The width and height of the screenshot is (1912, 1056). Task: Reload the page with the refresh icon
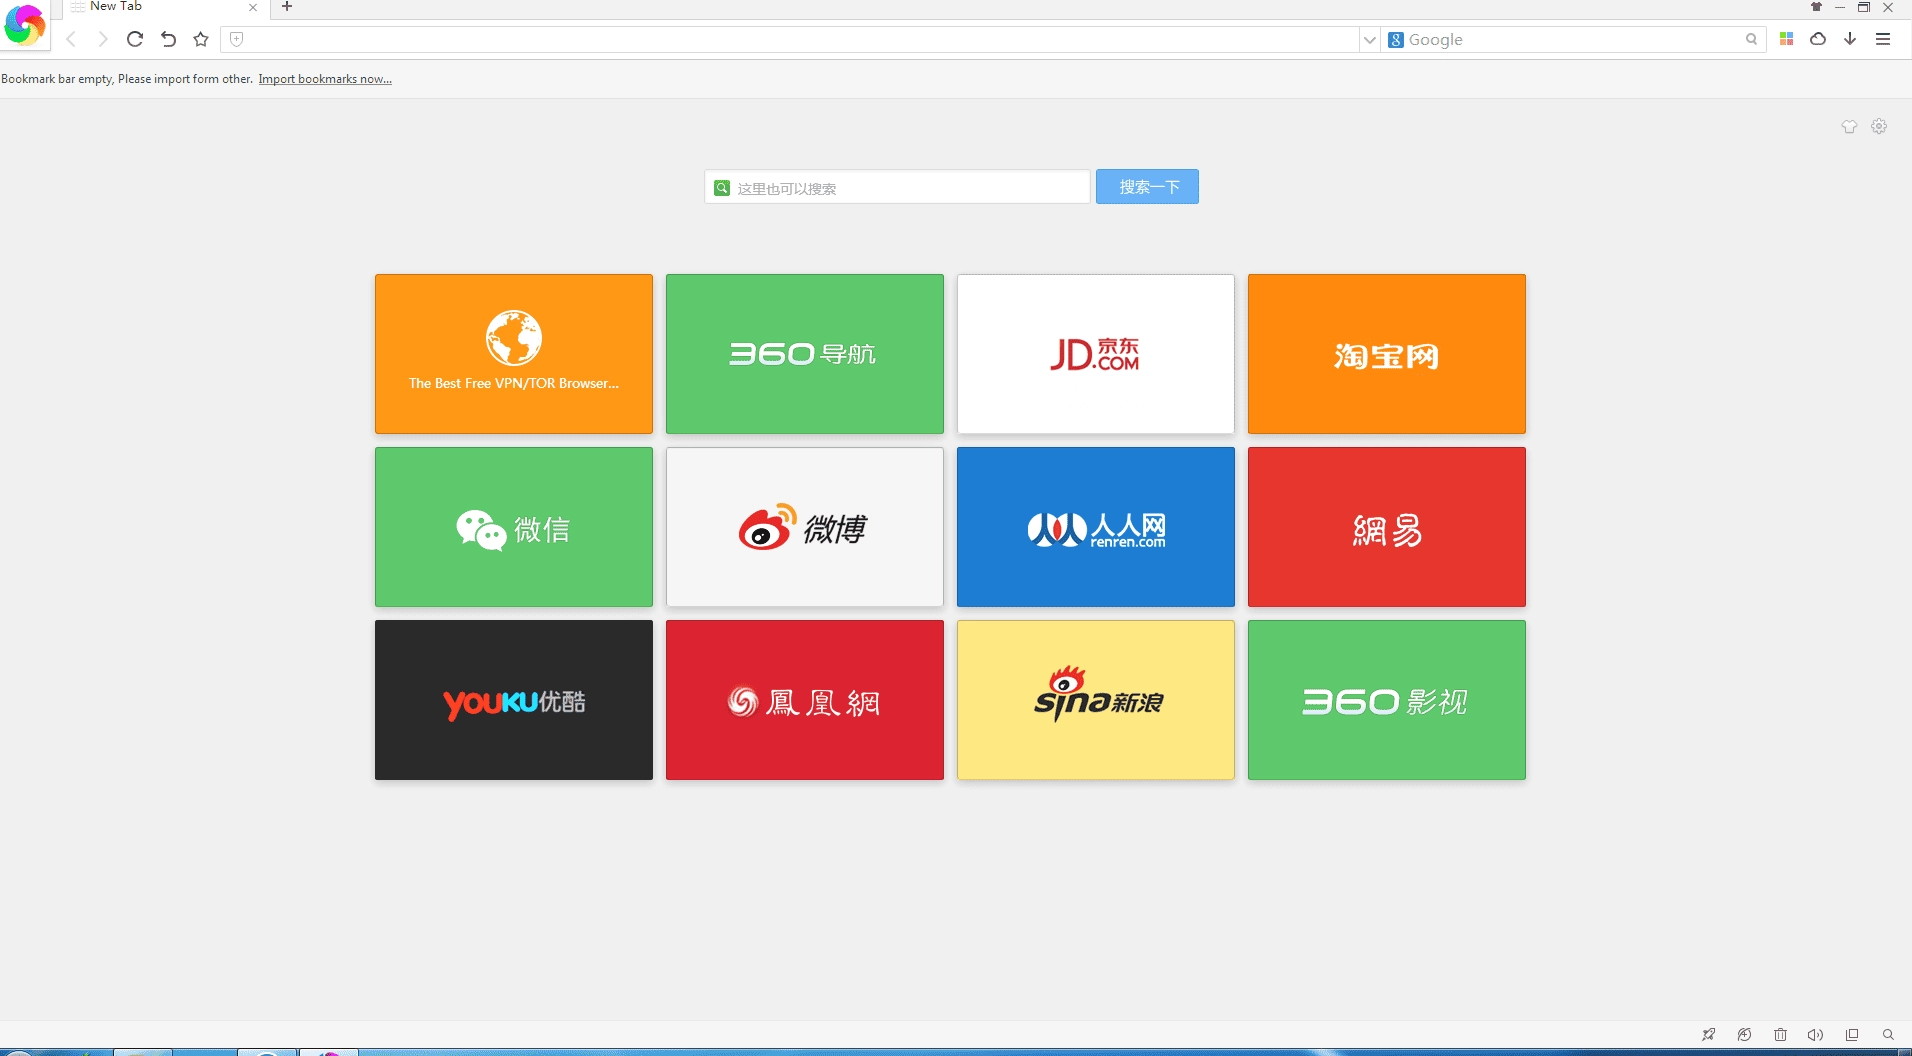point(135,39)
